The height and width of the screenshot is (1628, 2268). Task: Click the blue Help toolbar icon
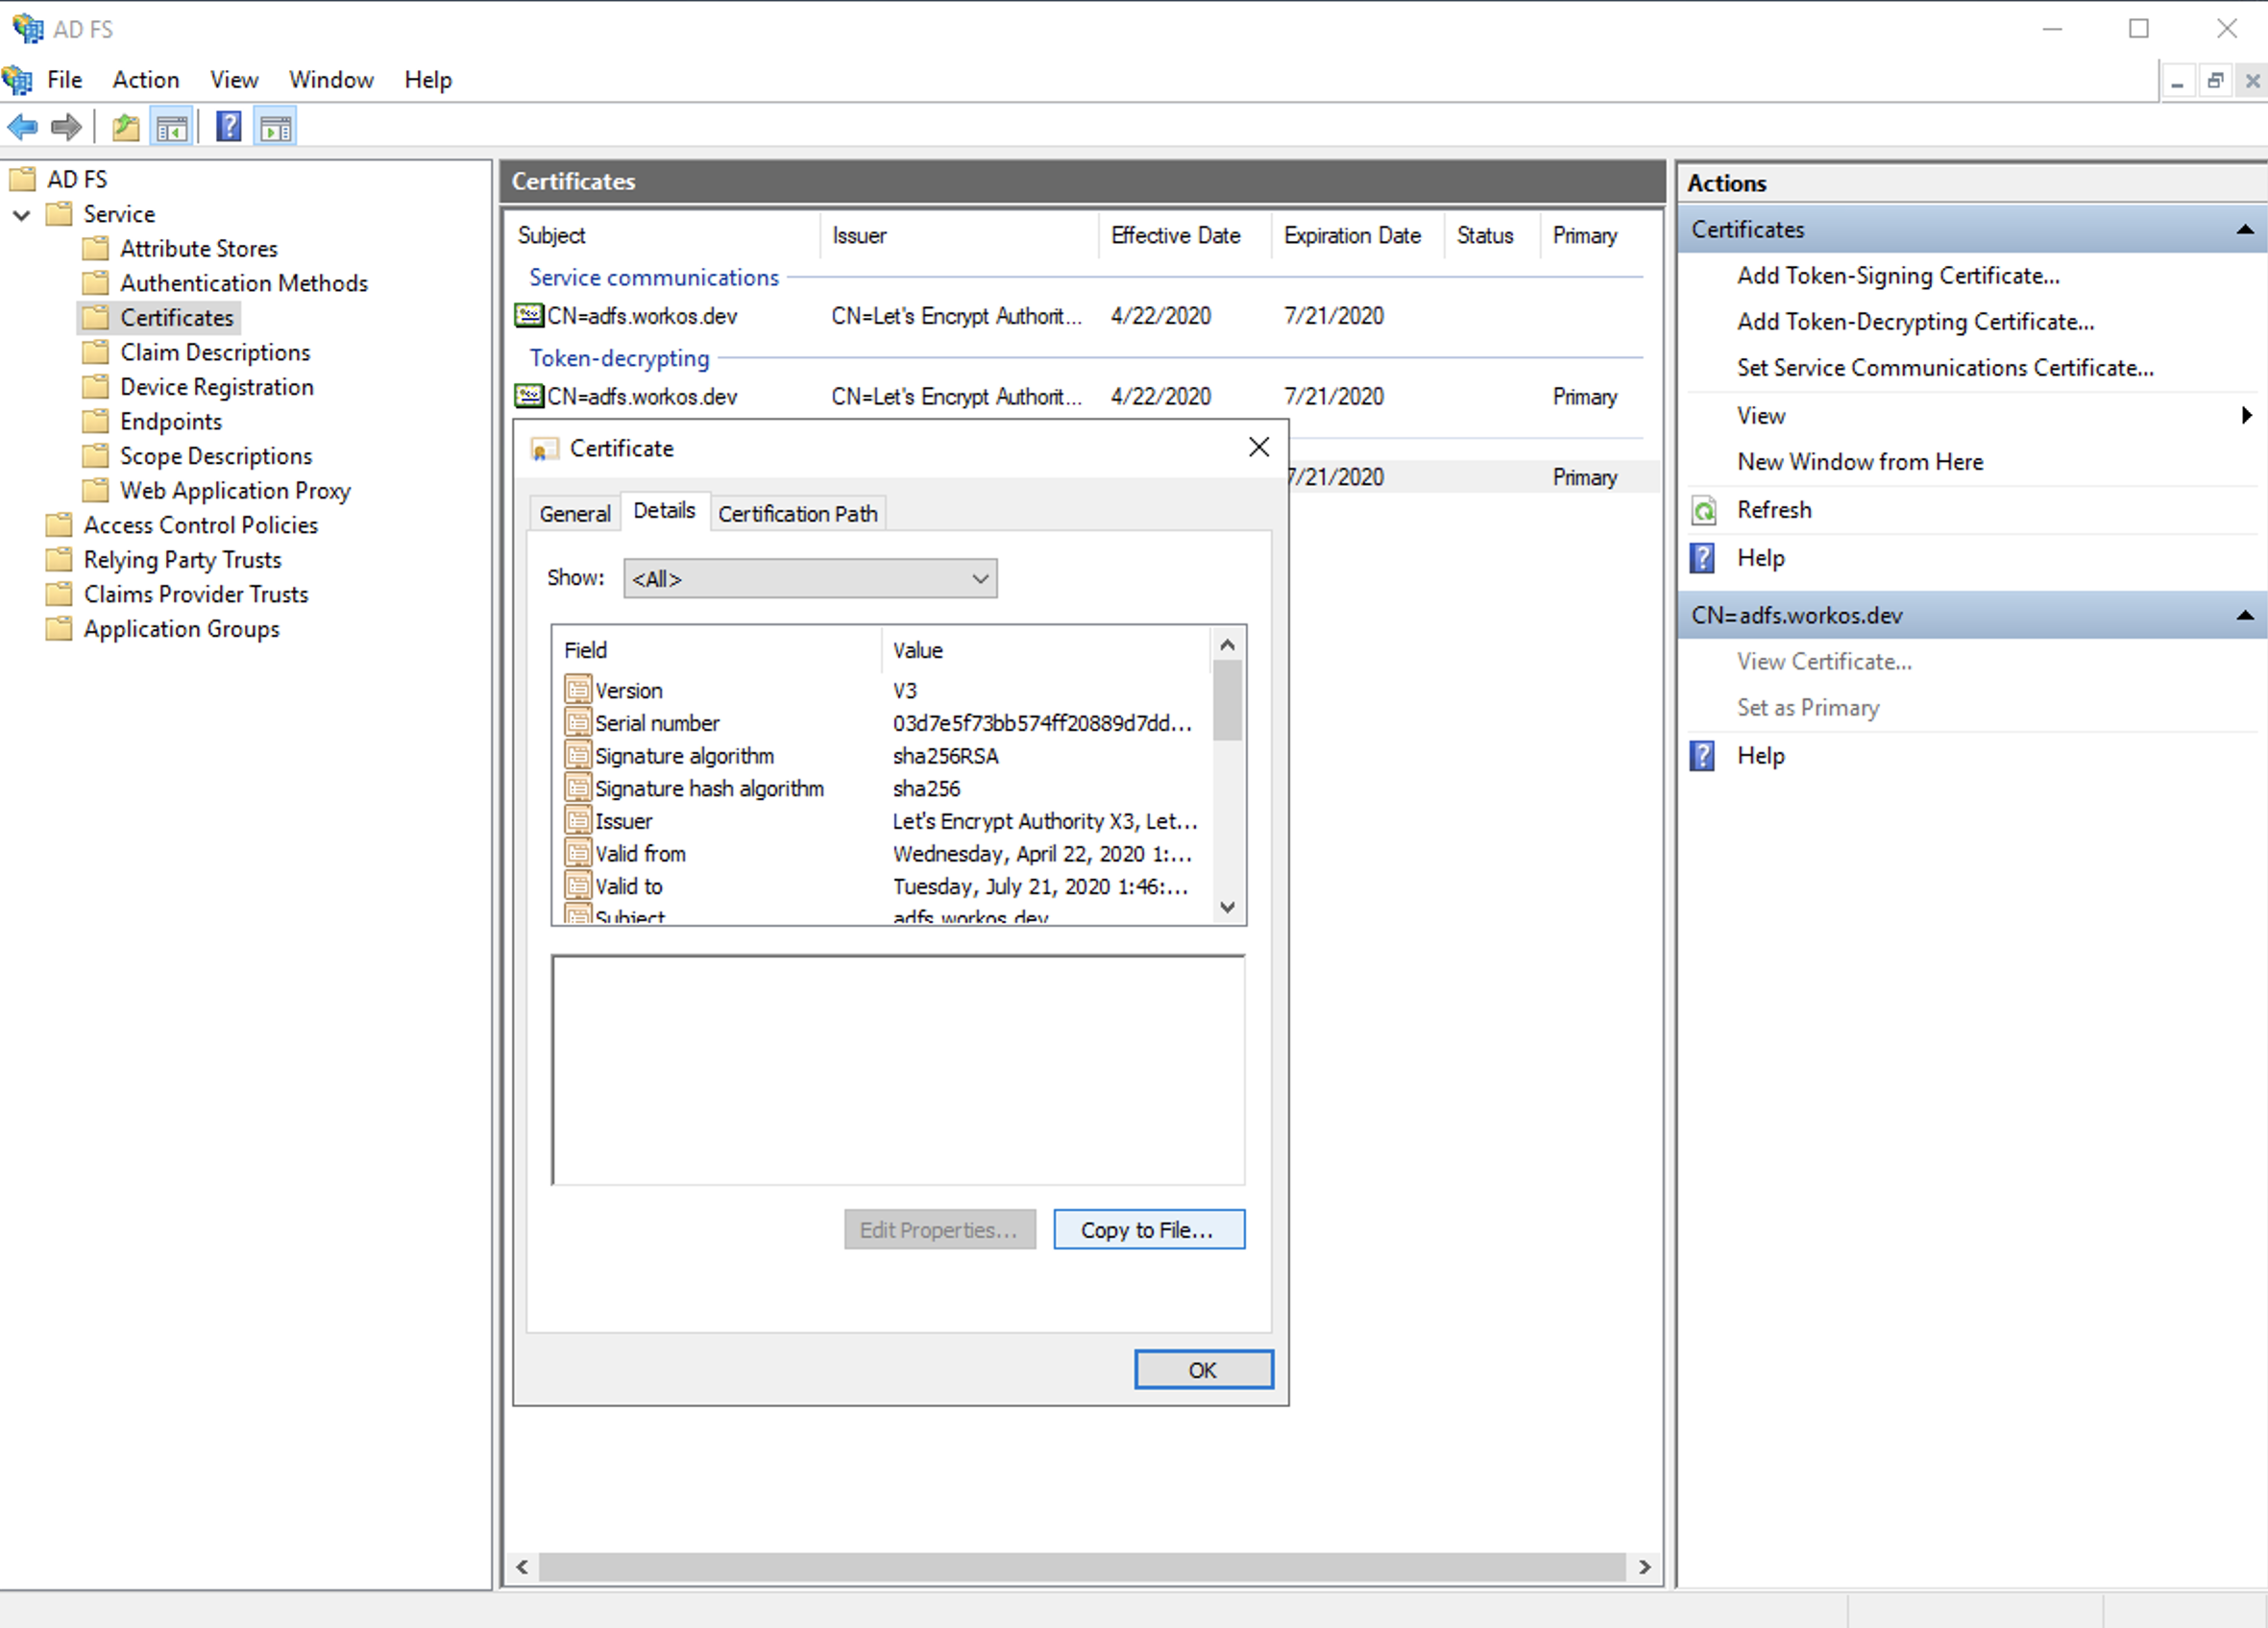(229, 127)
